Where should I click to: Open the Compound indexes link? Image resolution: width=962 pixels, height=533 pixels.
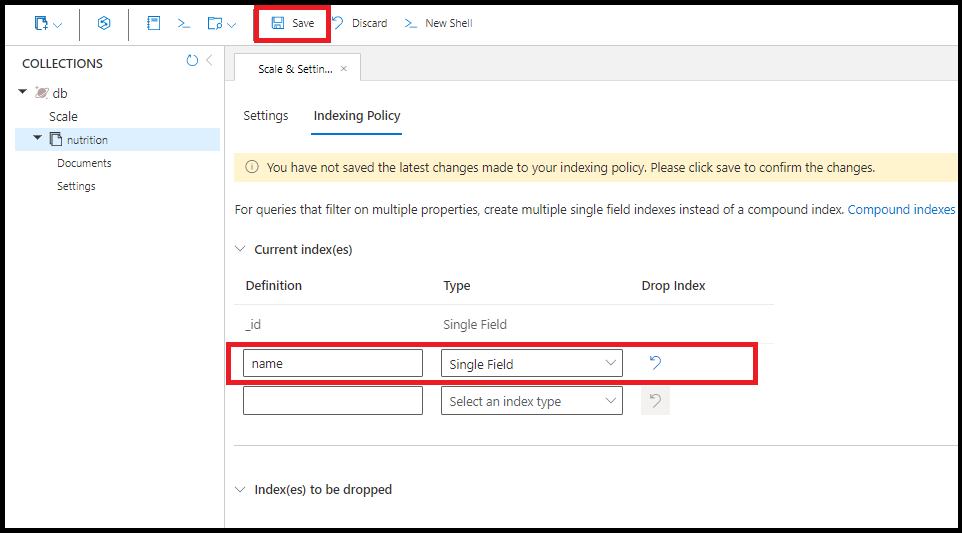point(901,210)
